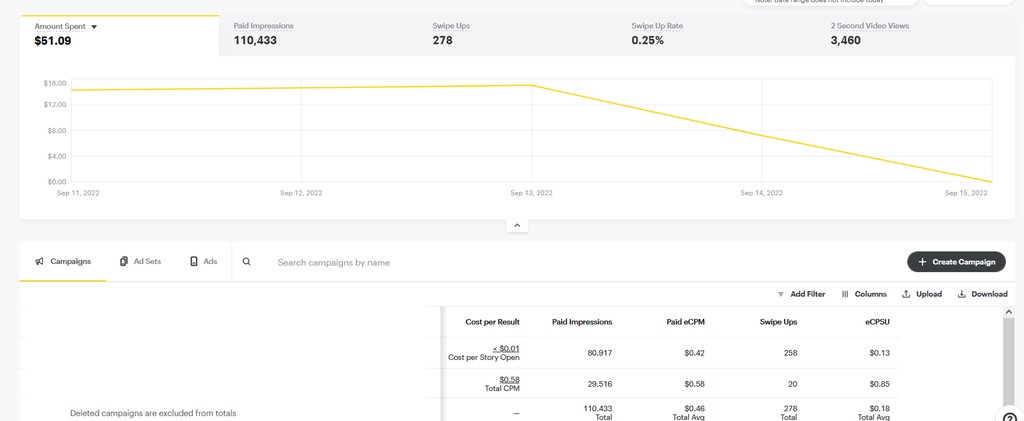Click the Upload button
1024x421 pixels.
click(921, 294)
